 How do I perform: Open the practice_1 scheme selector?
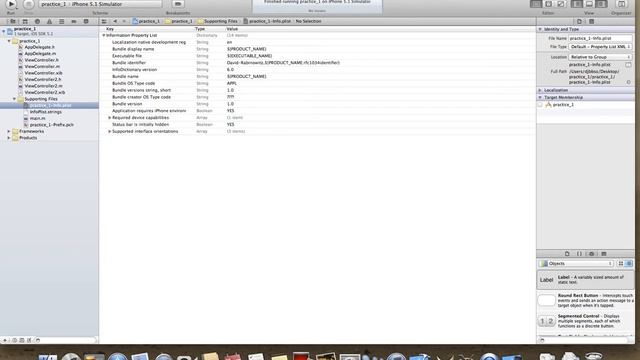[100, 4]
